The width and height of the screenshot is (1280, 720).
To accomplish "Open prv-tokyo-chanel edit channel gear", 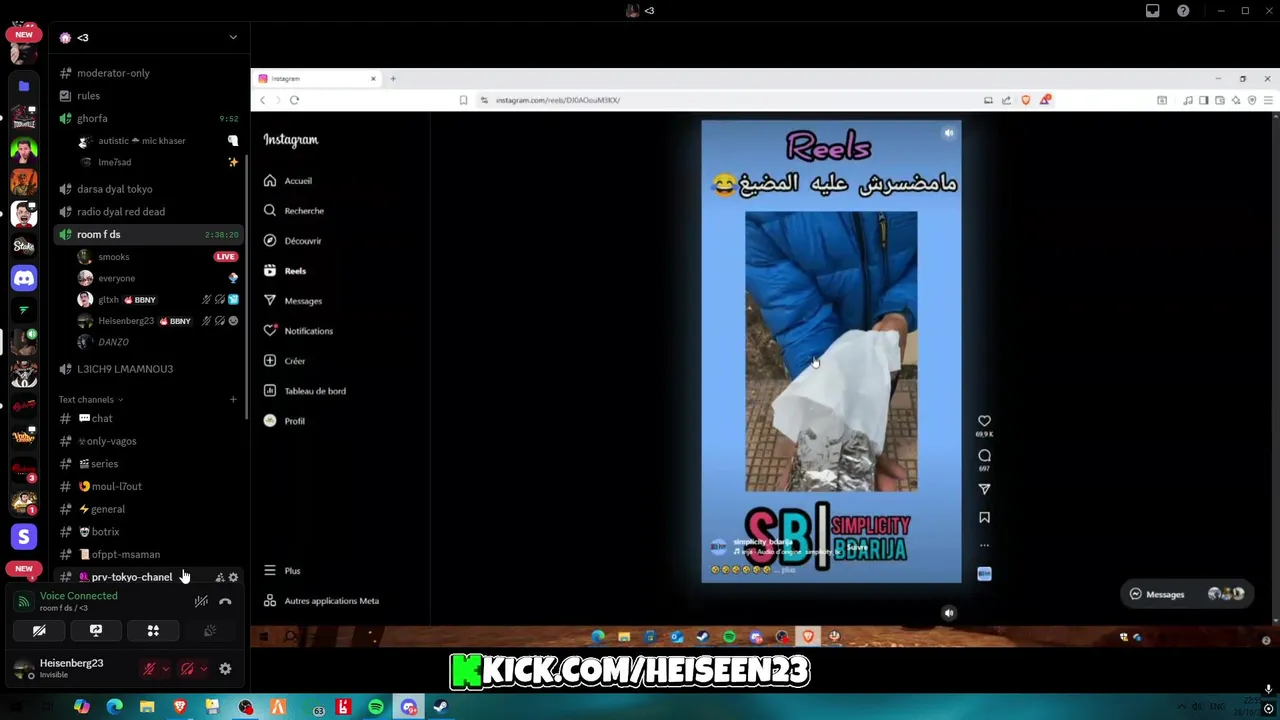I will point(234,578).
